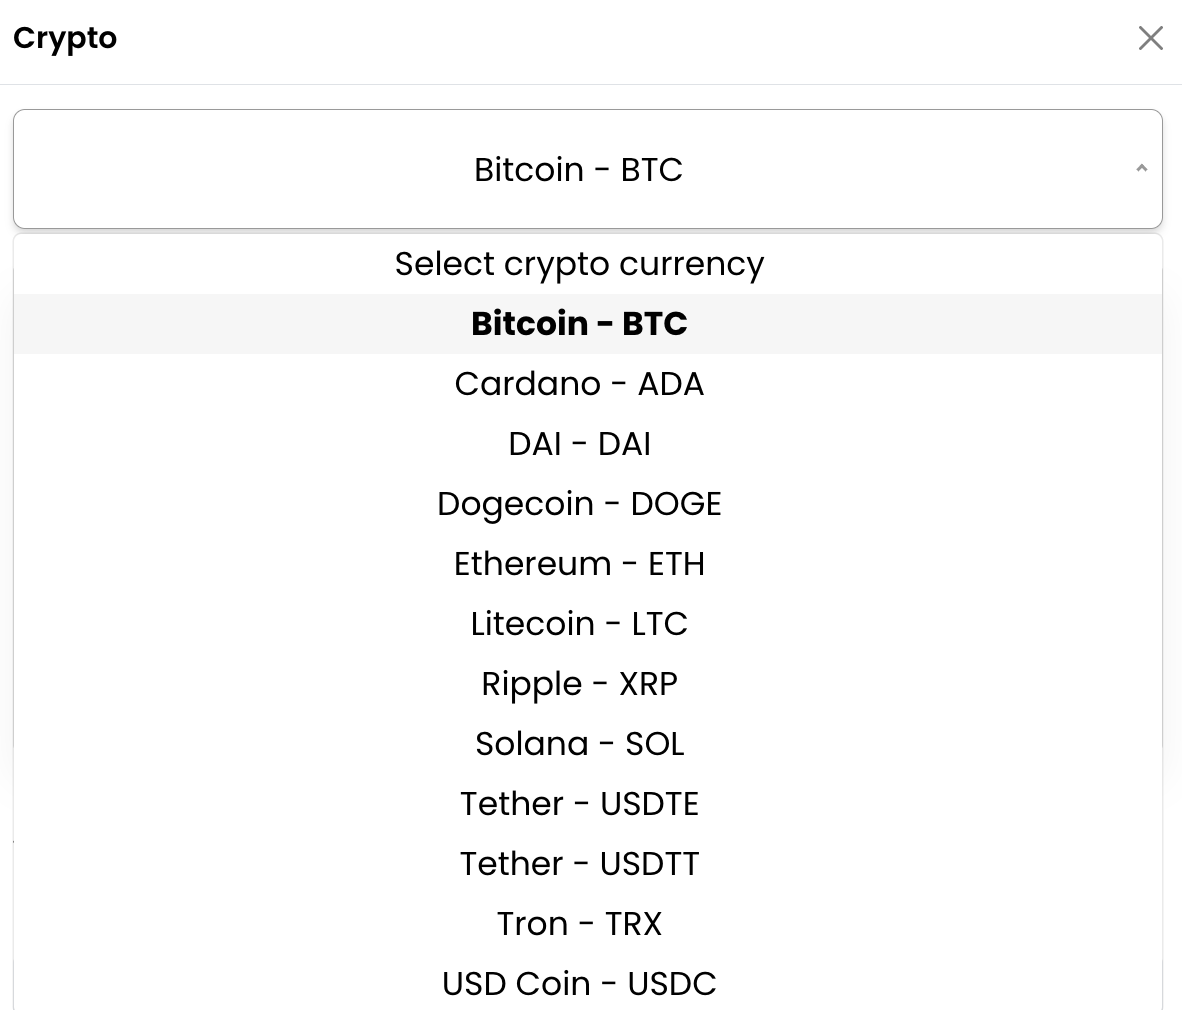
Task: Pick Tether - USDTE option
Action: click(579, 804)
